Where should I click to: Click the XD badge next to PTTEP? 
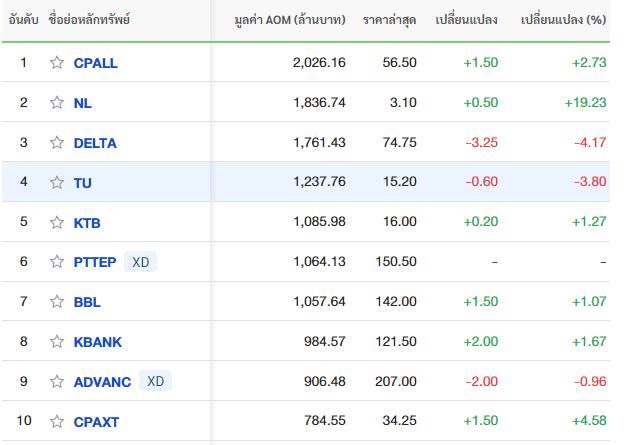point(141,262)
